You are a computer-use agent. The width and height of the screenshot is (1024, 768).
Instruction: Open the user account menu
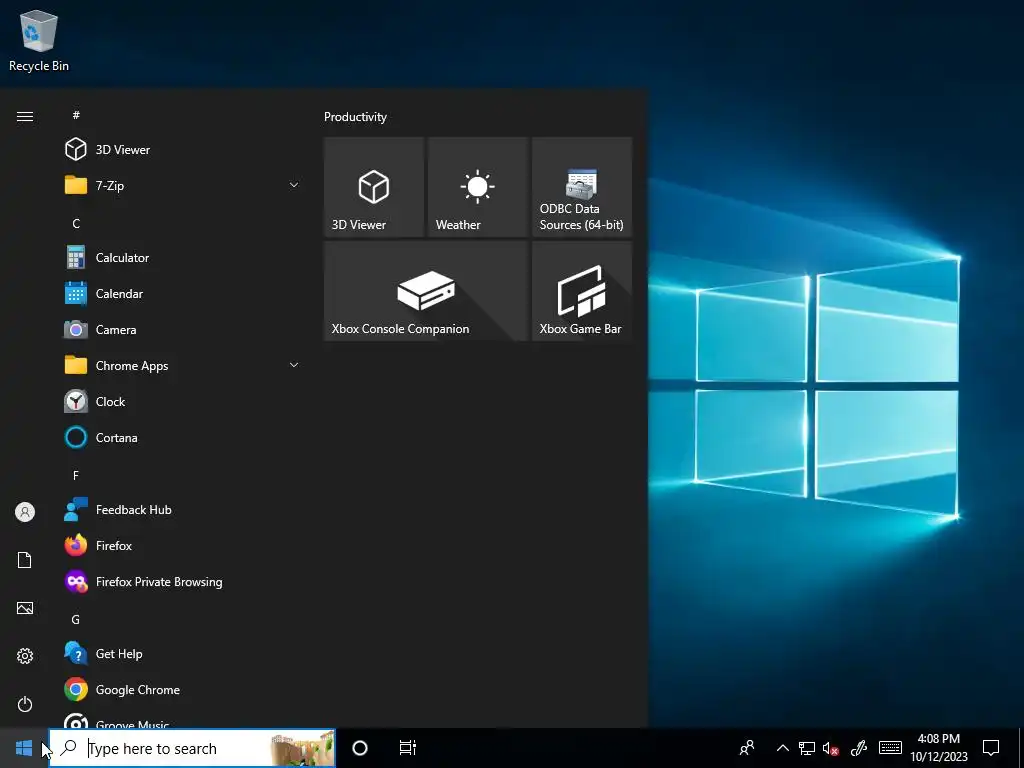25,512
